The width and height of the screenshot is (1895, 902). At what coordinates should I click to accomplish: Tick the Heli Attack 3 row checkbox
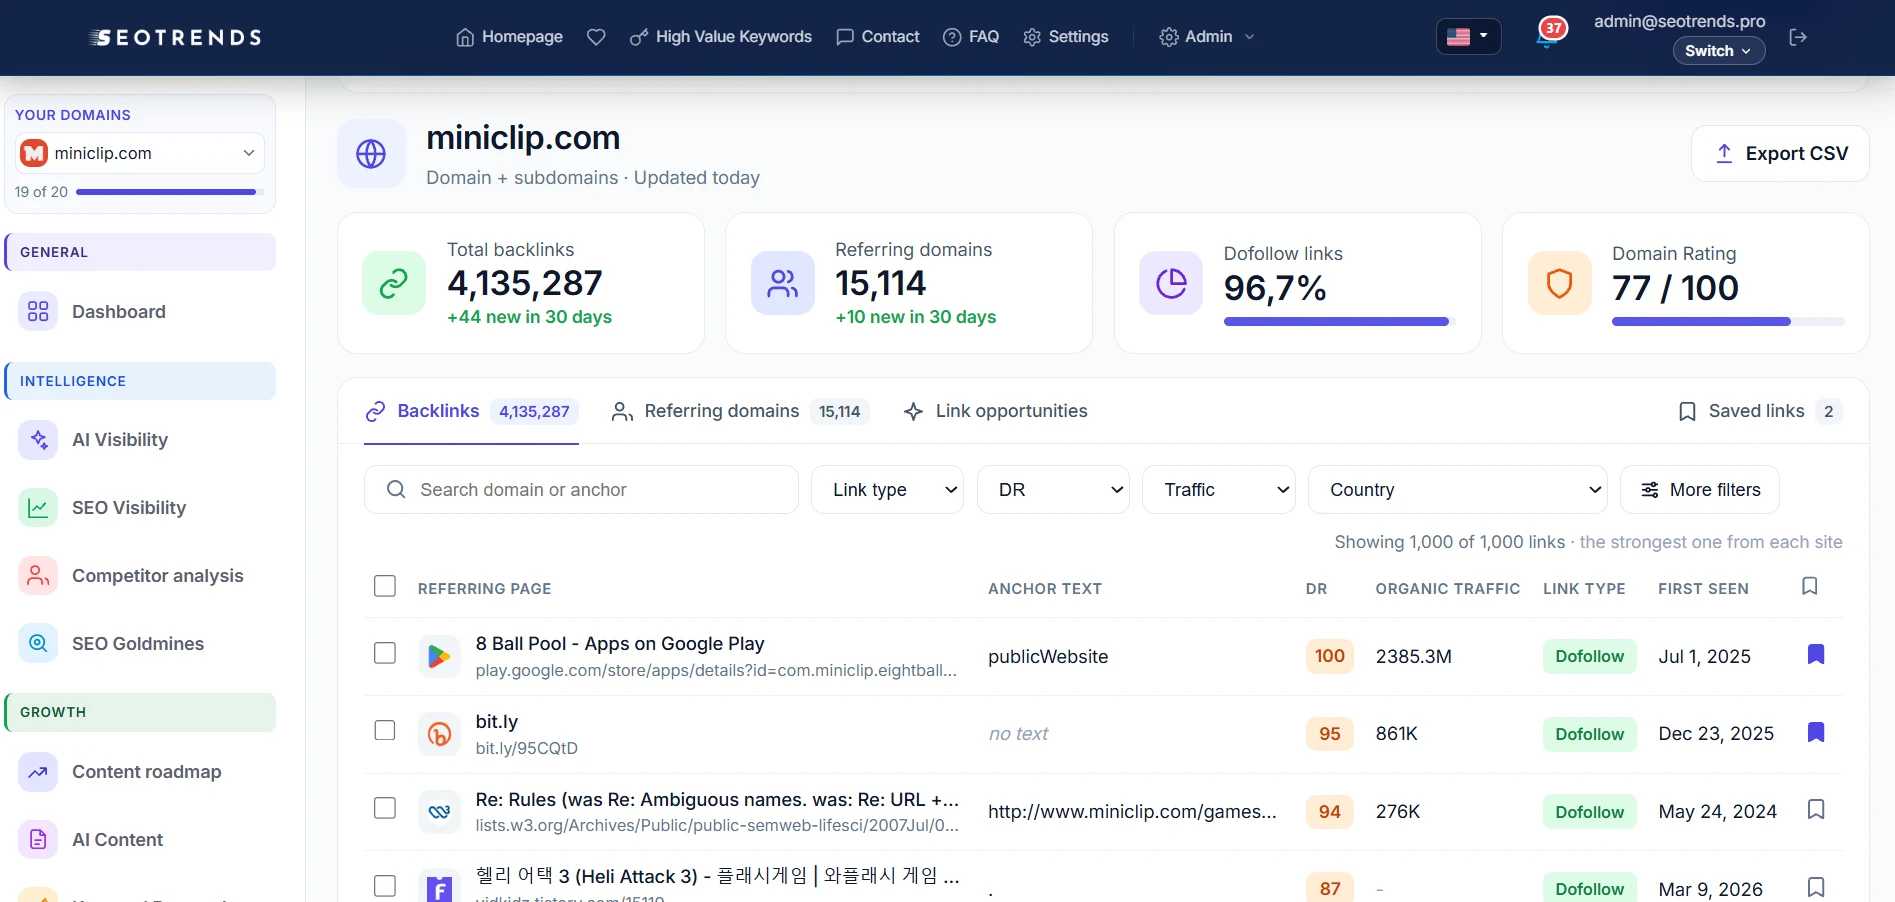385,886
